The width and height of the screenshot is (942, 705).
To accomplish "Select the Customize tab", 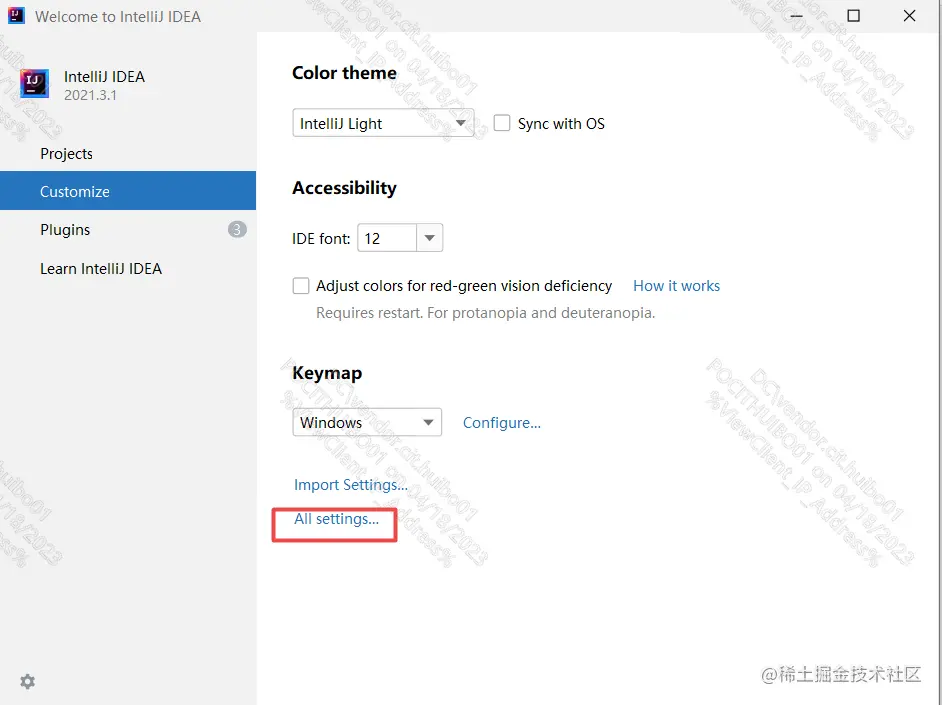I will (x=128, y=191).
